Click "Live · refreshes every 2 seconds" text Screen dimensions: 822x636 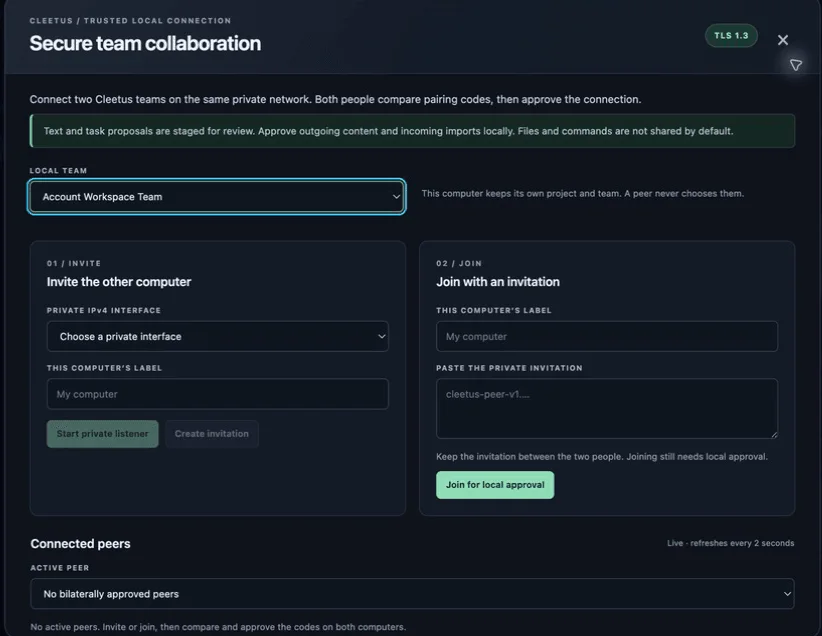pyautogui.click(x=730, y=543)
